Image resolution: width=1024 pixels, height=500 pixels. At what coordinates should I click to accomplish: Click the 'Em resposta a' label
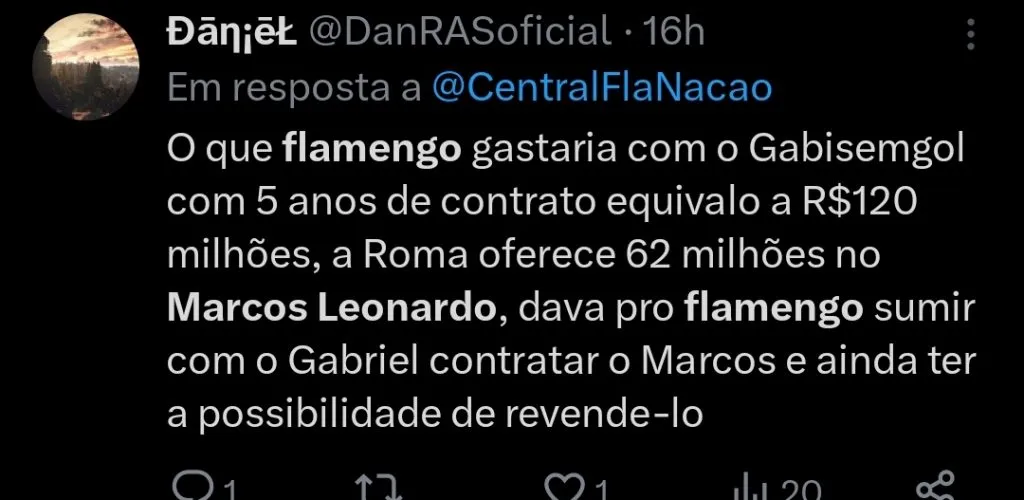pos(294,88)
